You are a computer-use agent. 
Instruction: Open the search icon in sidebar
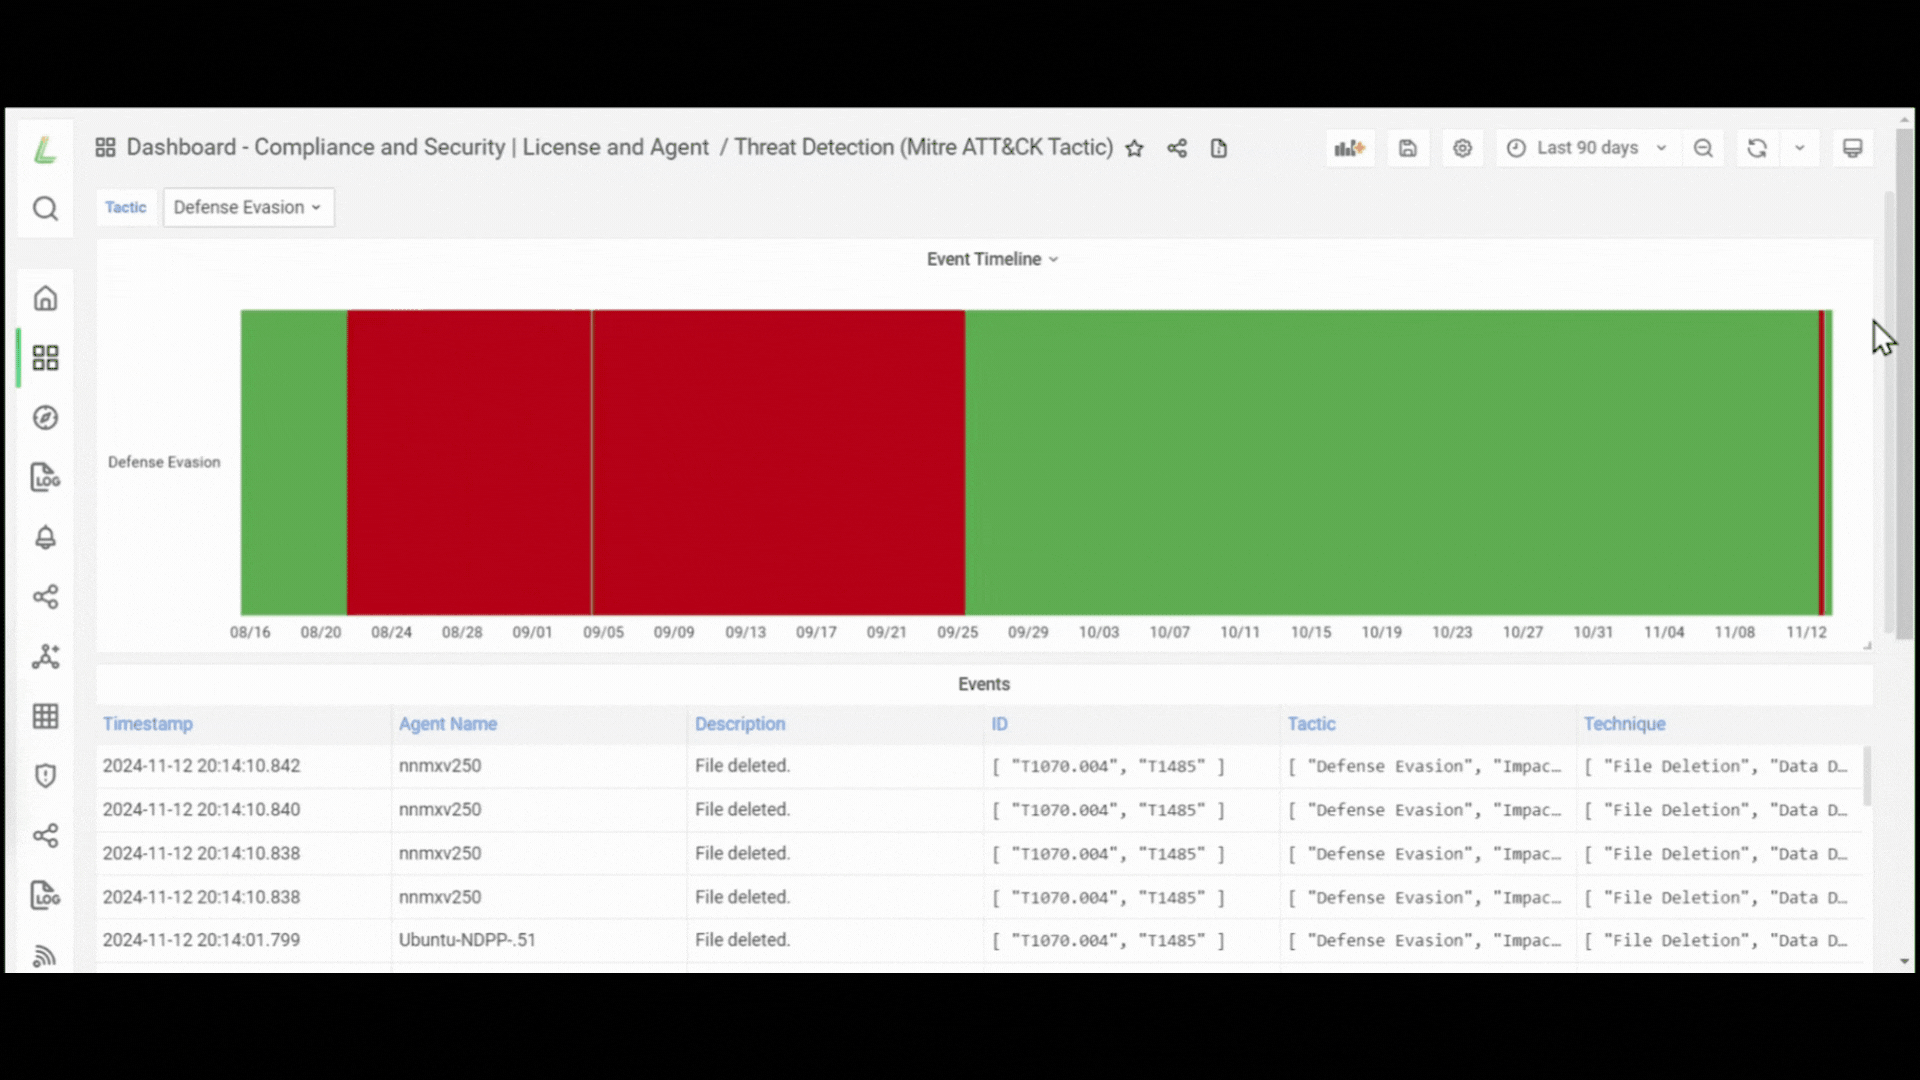(45, 208)
